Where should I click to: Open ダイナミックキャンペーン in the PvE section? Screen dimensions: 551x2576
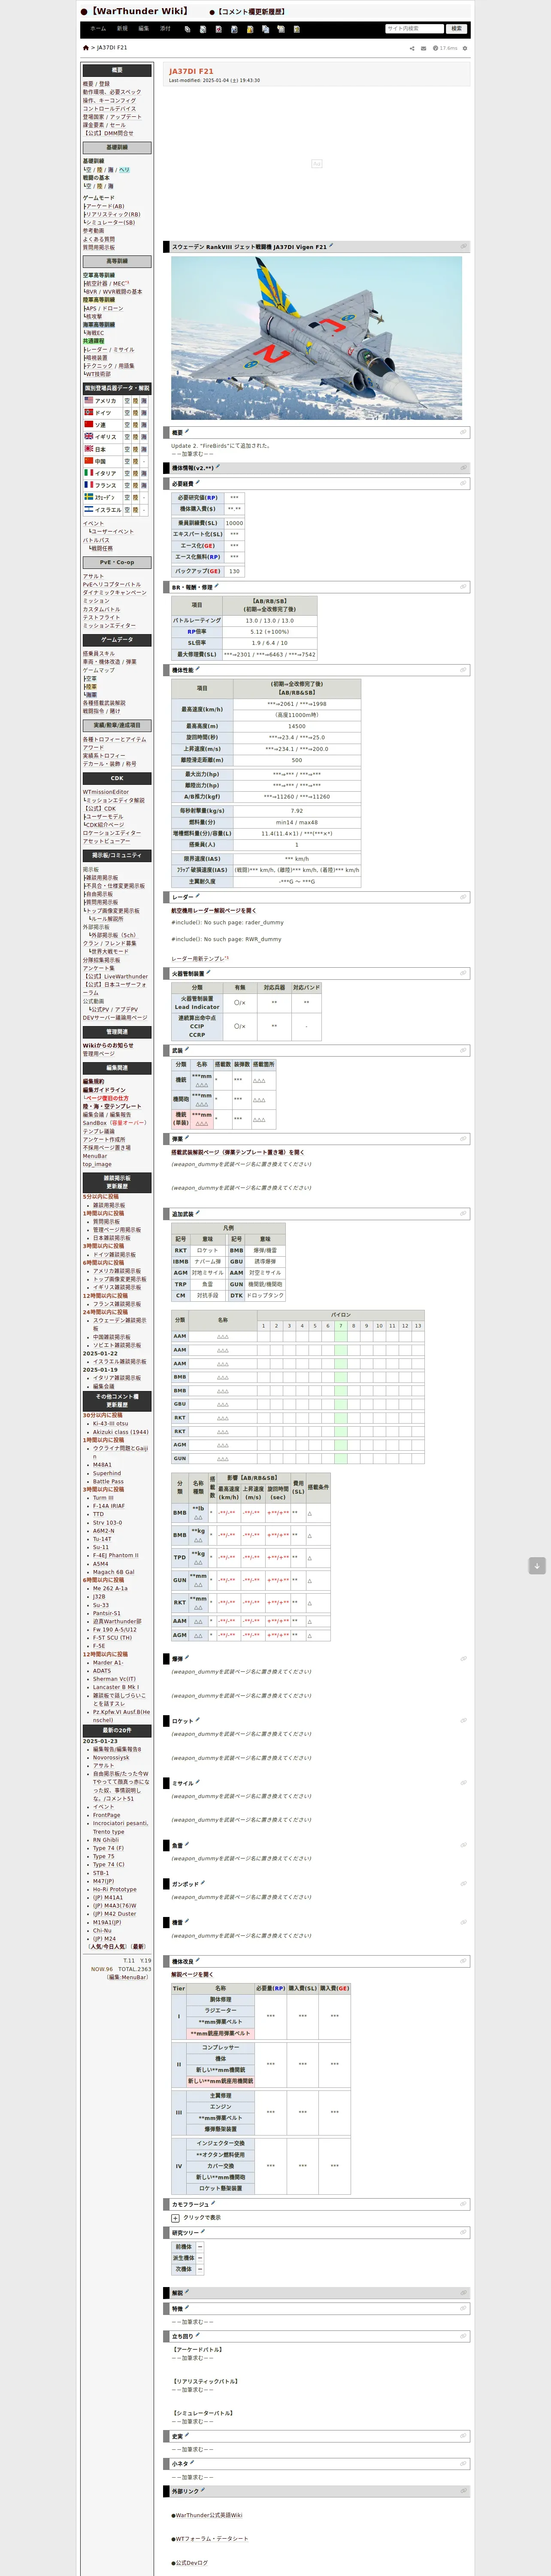115,593
